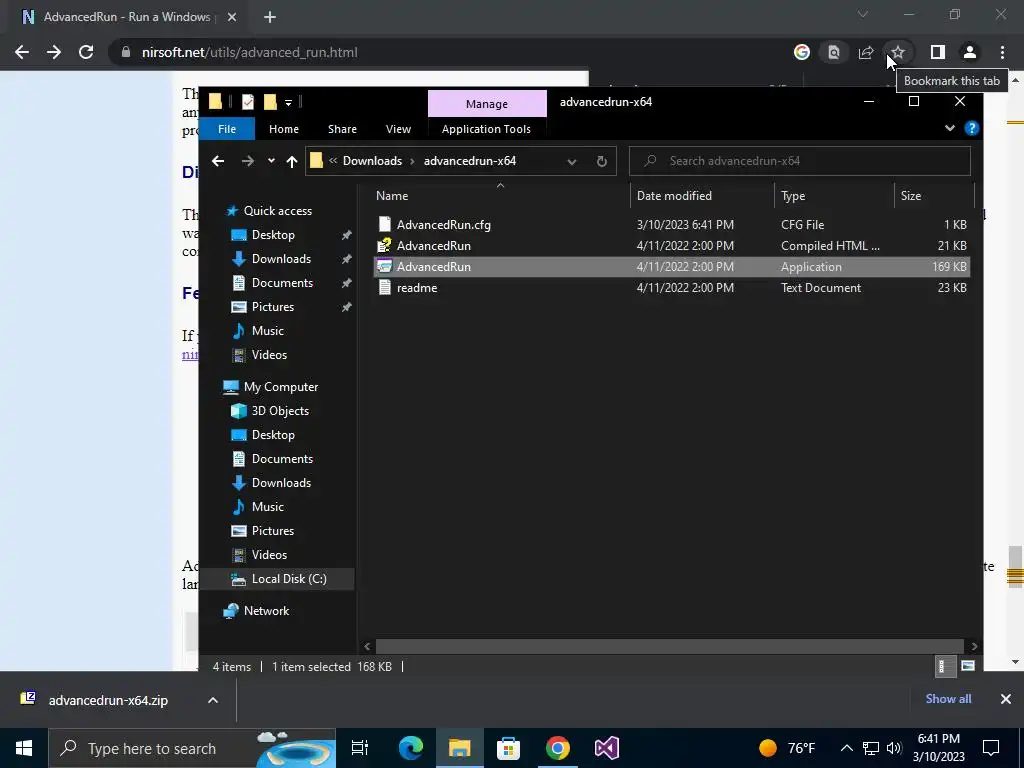Open the File menu in Explorer
The image size is (1024, 768).
click(x=227, y=129)
